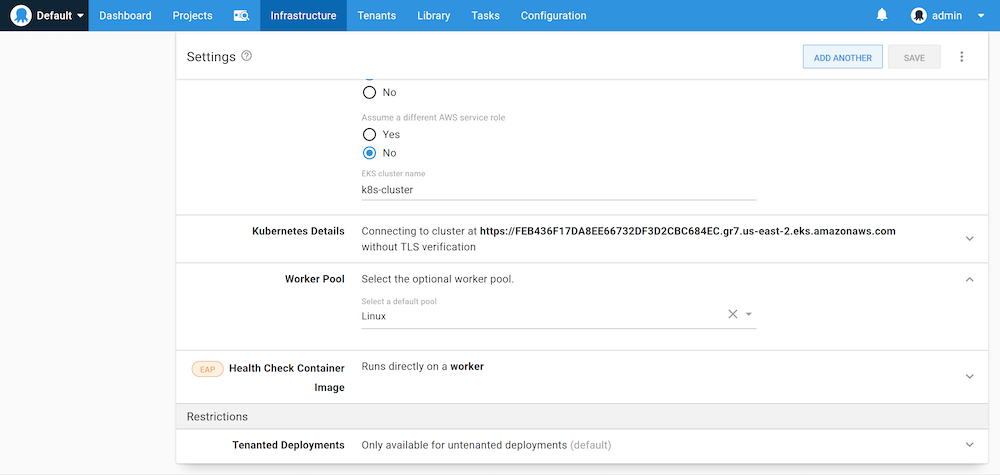Screen dimensions: 1000x475
Task: Open the search icon in the navbar
Action: click(x=241, y=16)
